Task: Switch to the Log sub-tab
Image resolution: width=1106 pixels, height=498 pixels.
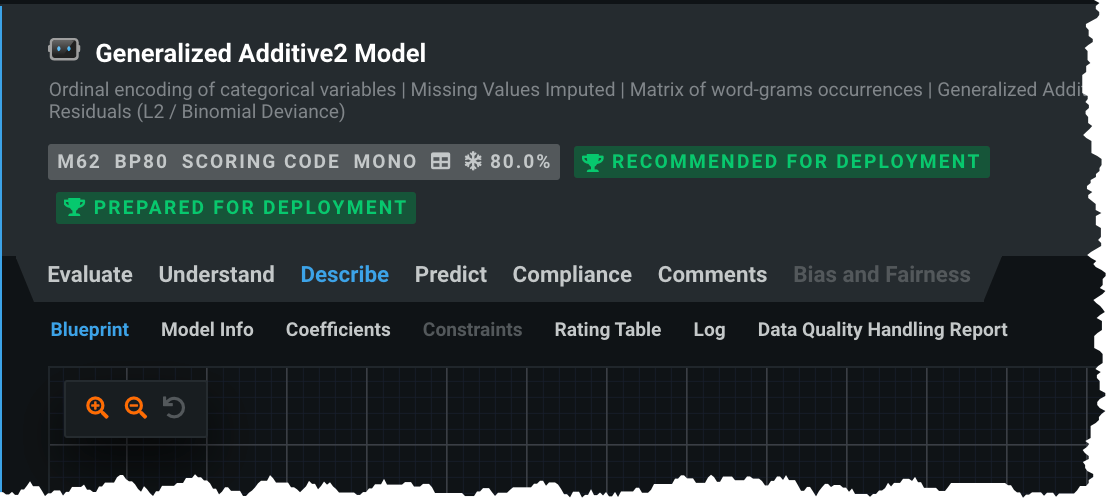Action: [x=709, y=330]
